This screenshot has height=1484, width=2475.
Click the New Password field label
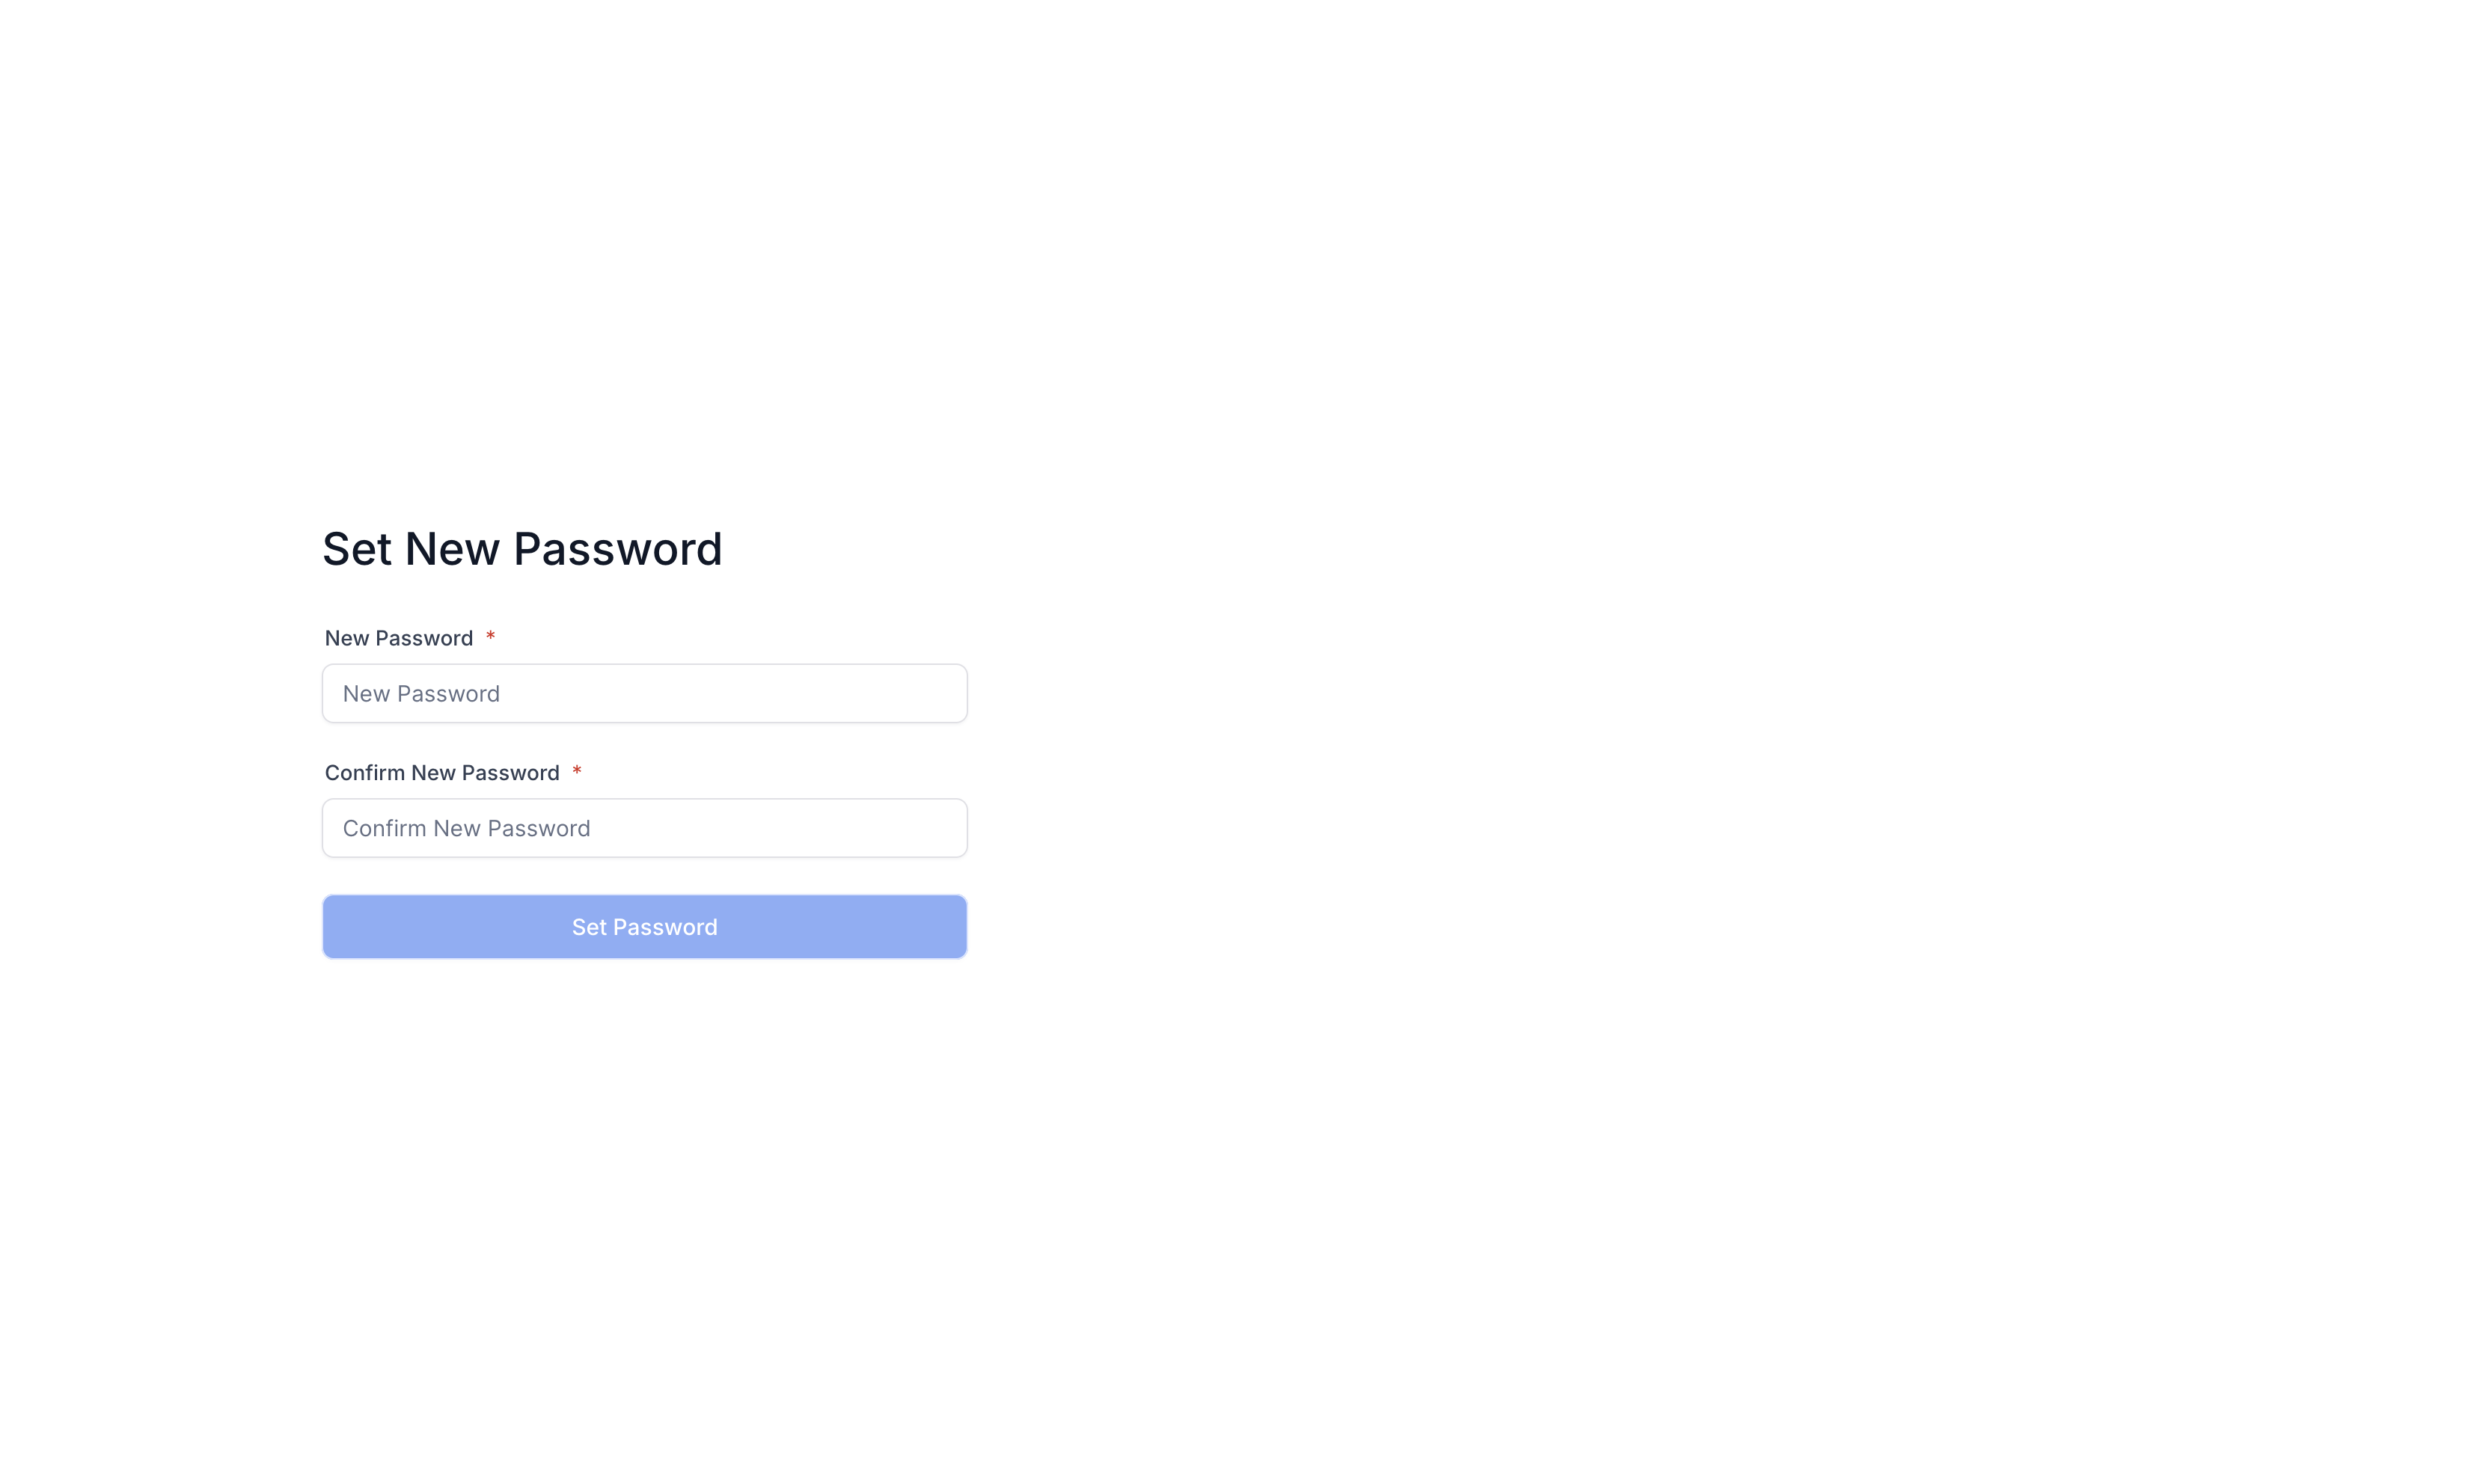point(399,638)
